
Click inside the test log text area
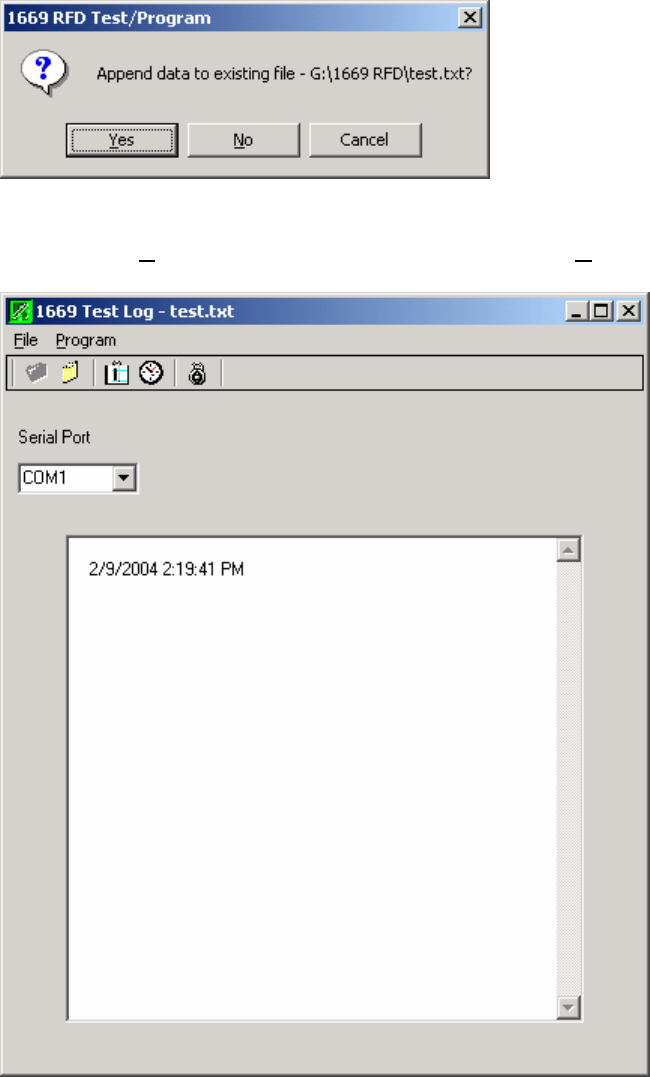(313, 779)
